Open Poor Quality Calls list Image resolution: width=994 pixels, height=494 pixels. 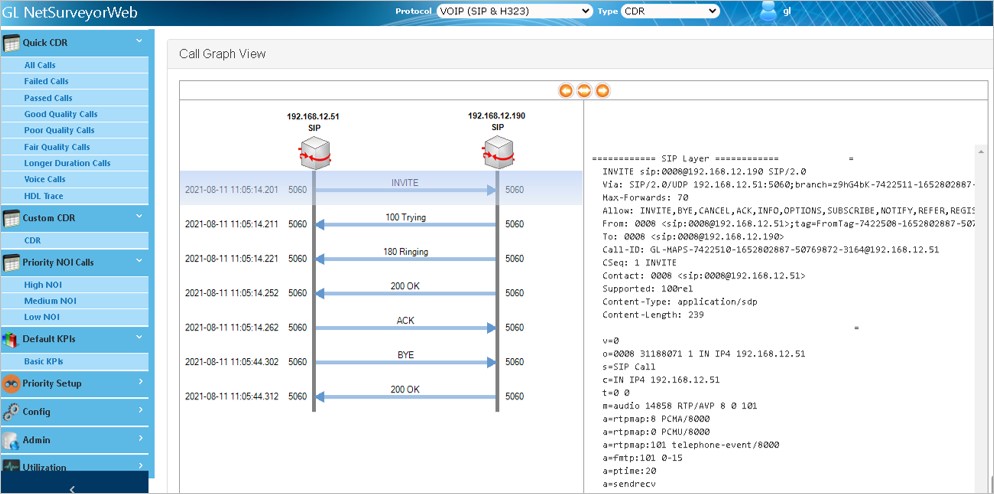pos(75,130)
